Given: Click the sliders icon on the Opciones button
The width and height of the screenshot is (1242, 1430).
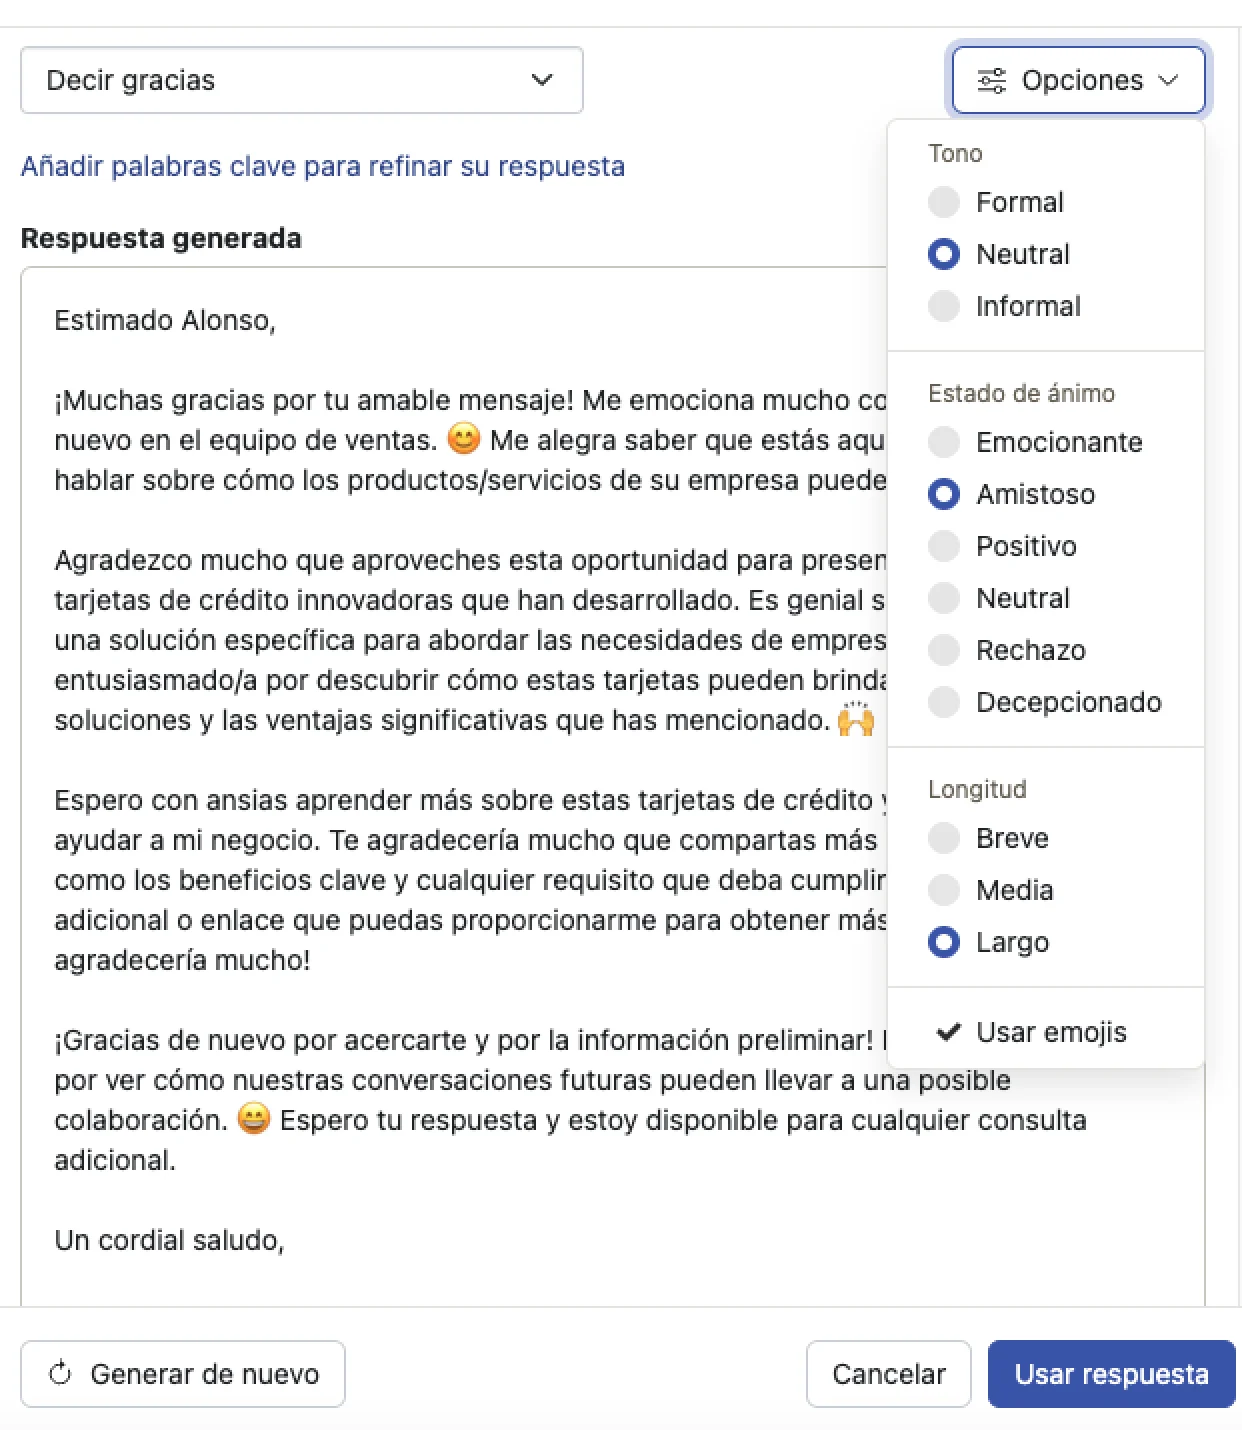Looking at the screenshot, I should (991, 80).
